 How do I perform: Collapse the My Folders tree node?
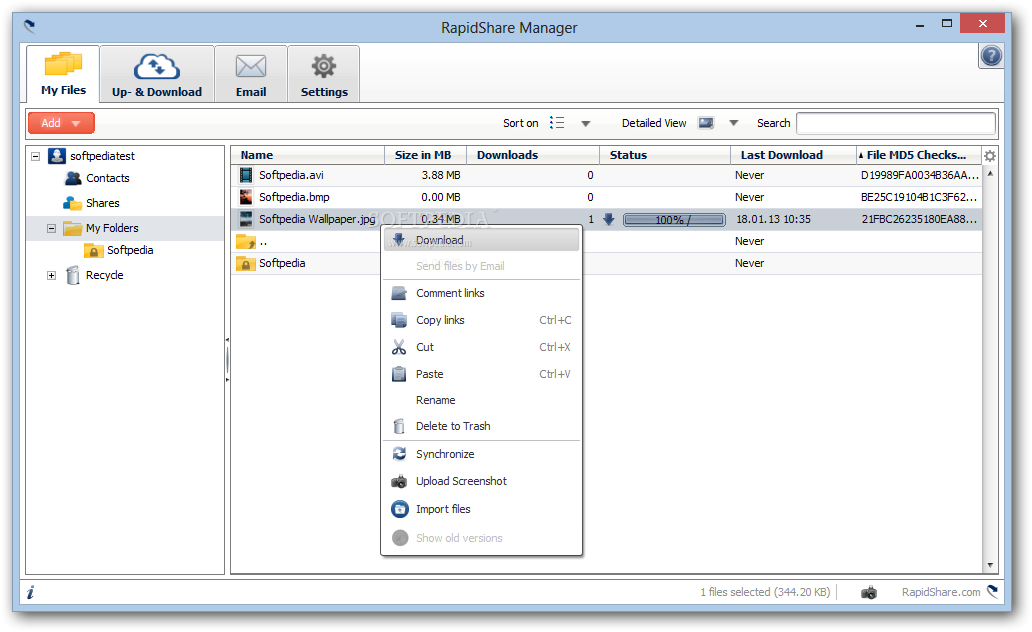[51, 228]
